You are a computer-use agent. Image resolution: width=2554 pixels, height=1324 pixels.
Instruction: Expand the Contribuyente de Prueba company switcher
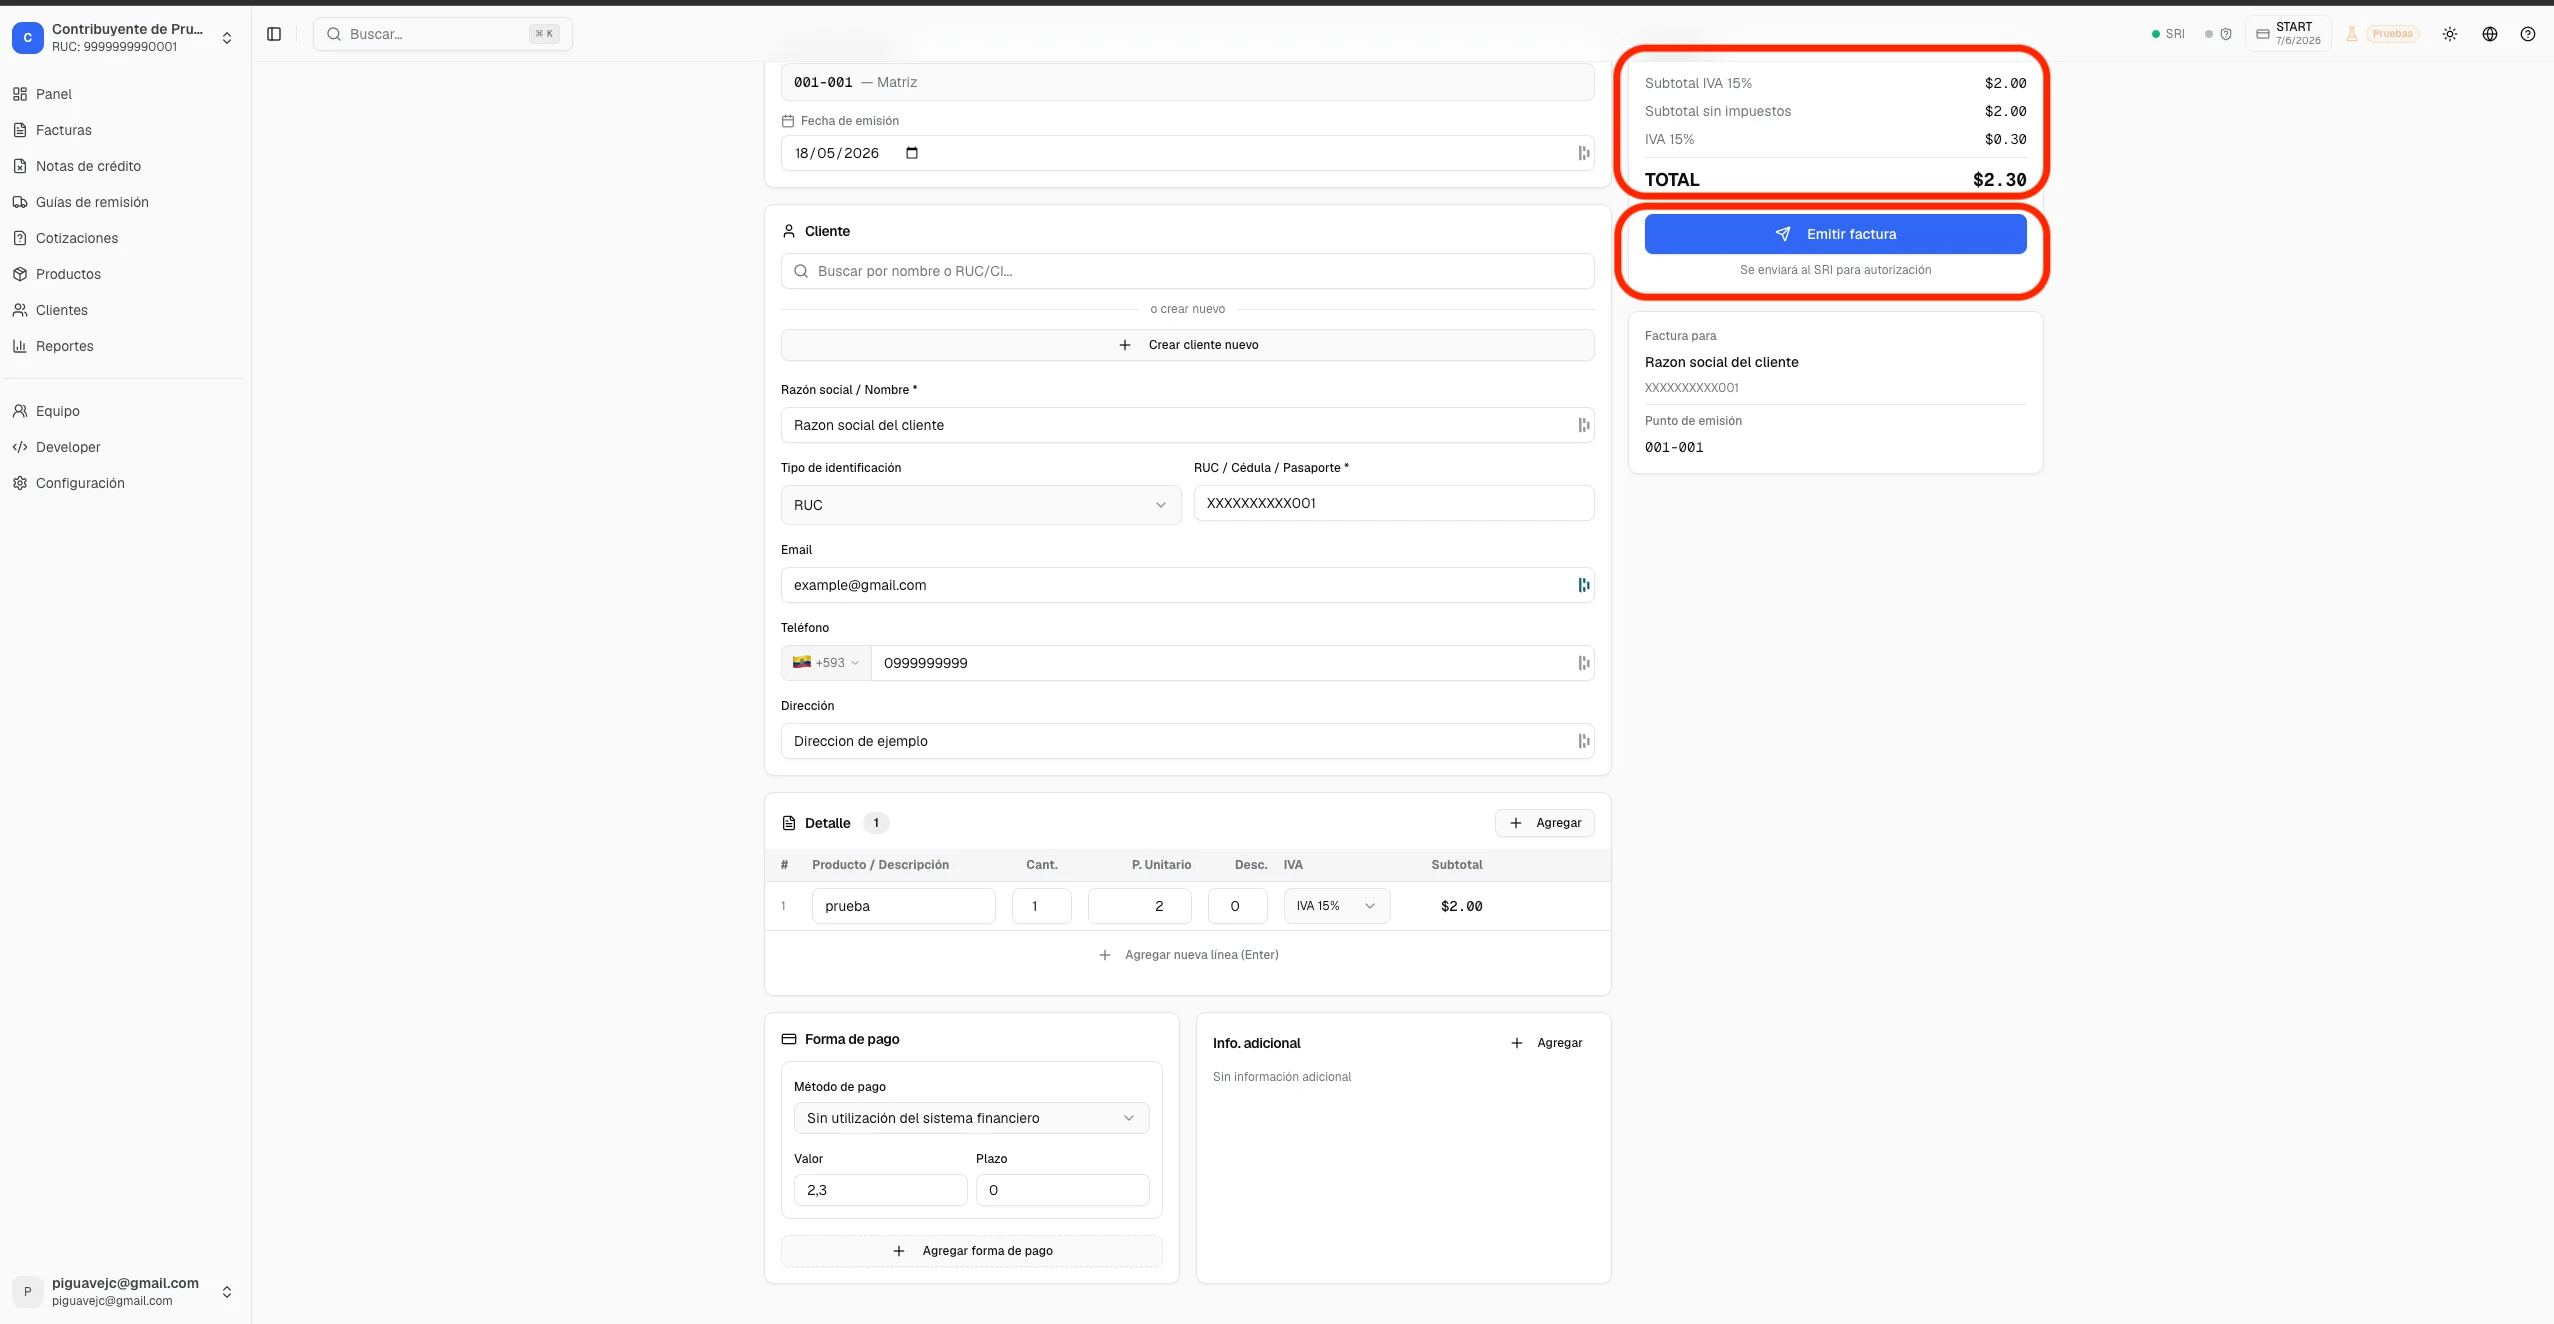125,38
